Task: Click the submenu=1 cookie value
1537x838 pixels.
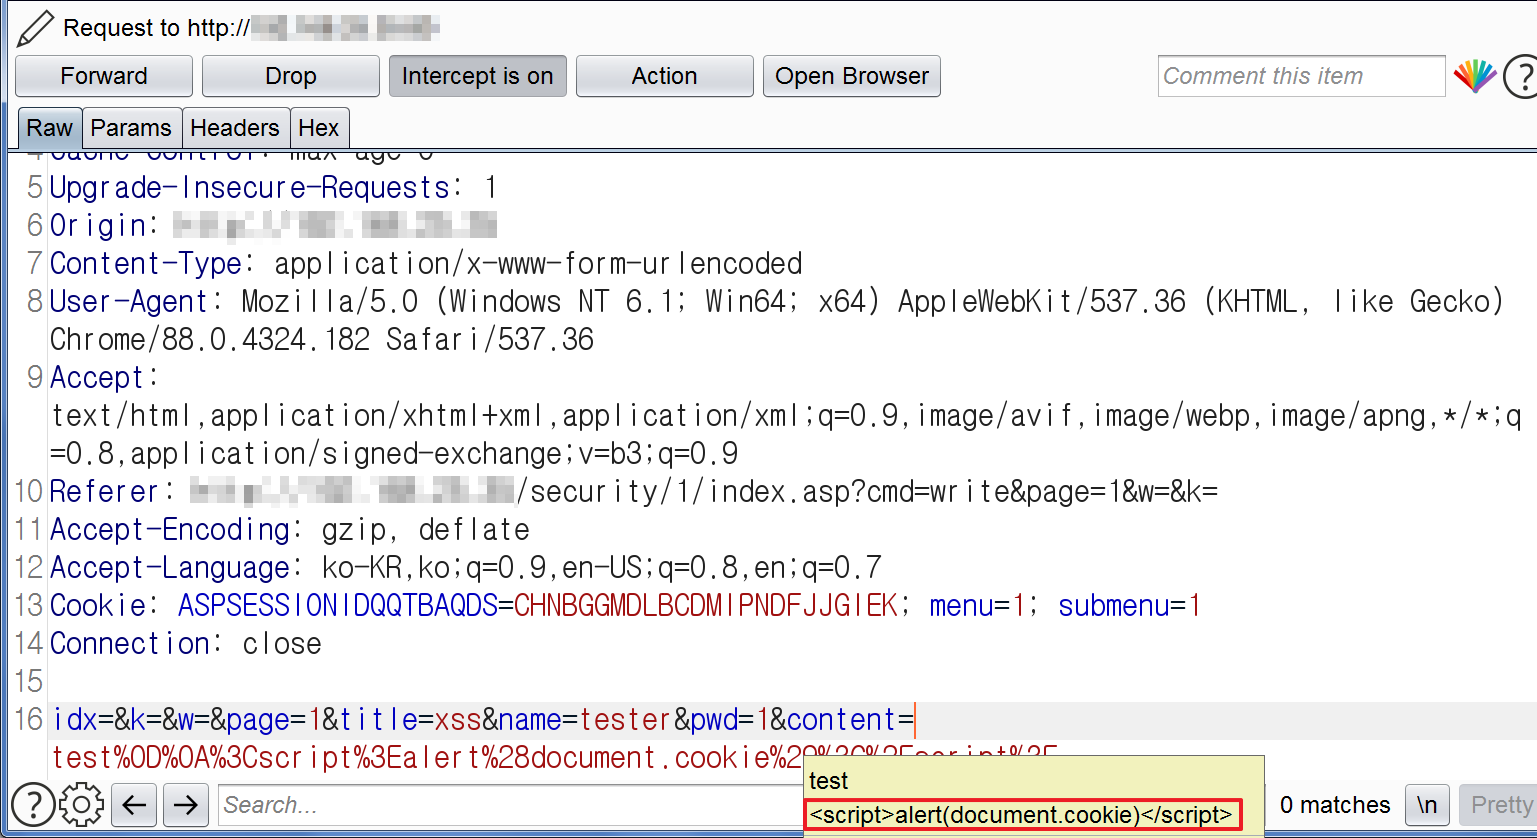Action: pos(1129,606)
